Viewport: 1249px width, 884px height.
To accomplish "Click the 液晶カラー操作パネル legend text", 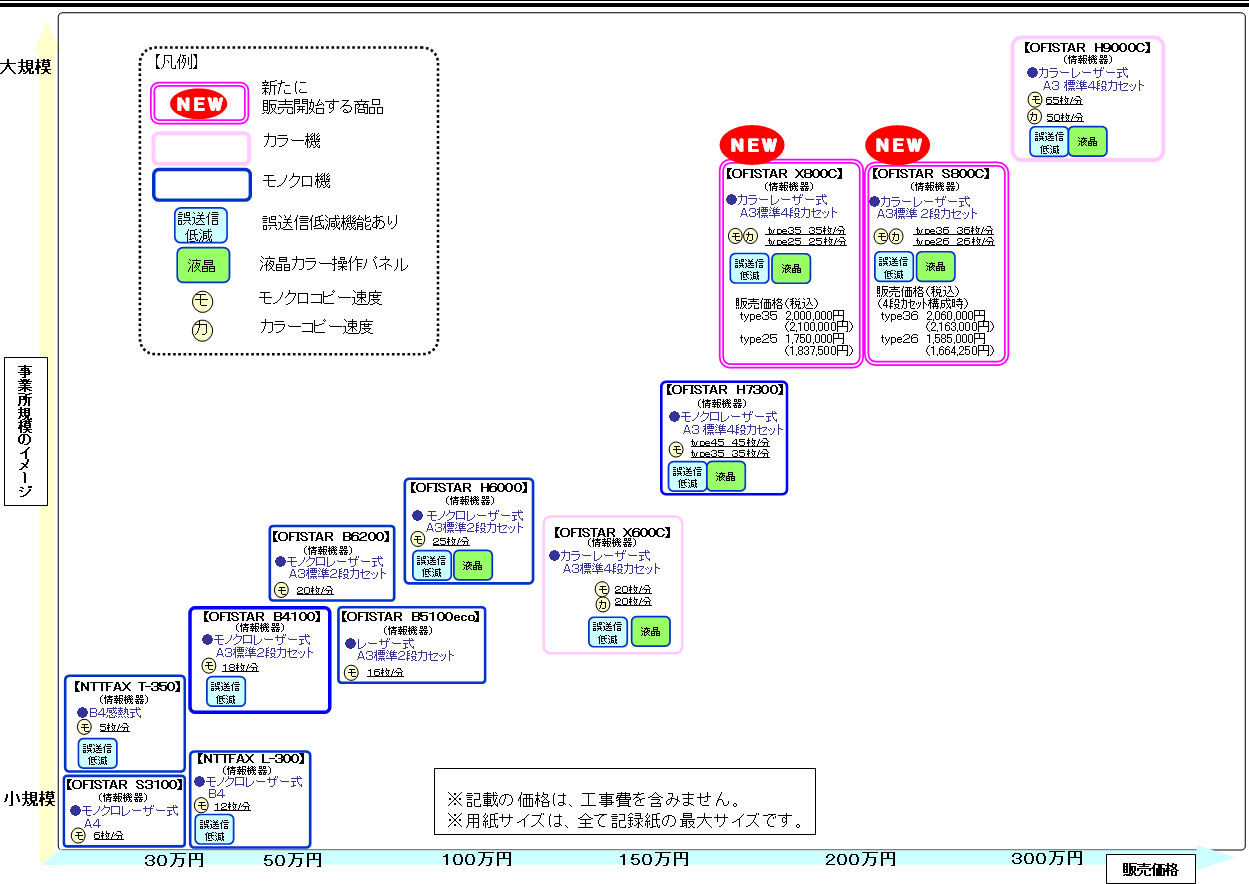I will (333, 265).
